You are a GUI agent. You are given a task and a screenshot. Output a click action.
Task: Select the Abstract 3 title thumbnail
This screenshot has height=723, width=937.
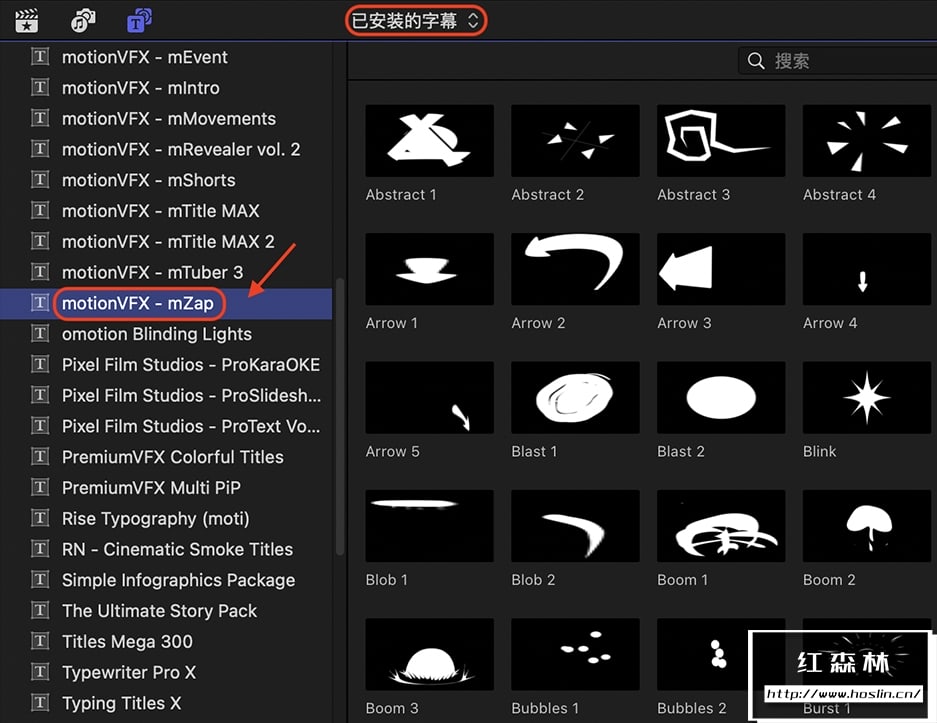pyautogui.click(x=721, y=140)
